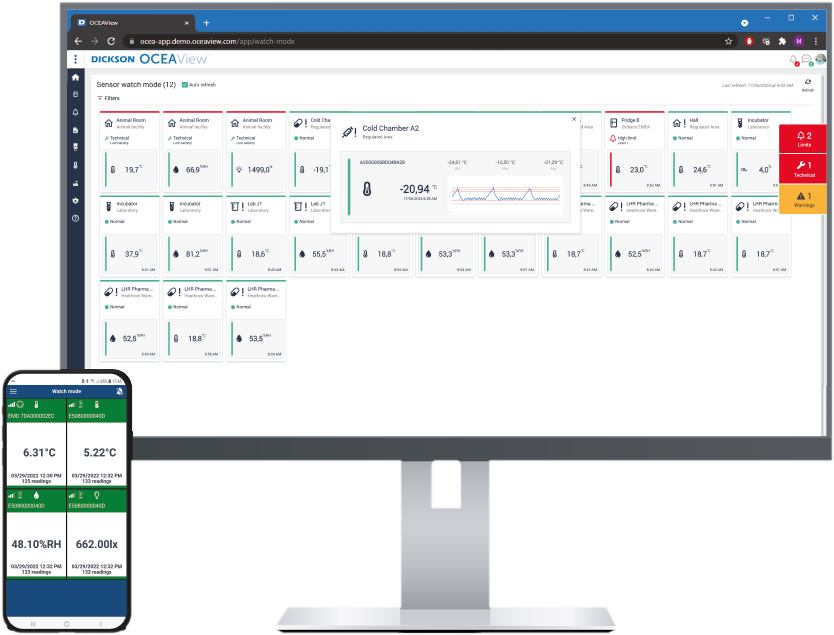Tap phone Android home button
Screen dimensions: 834x635
point(66,624)
